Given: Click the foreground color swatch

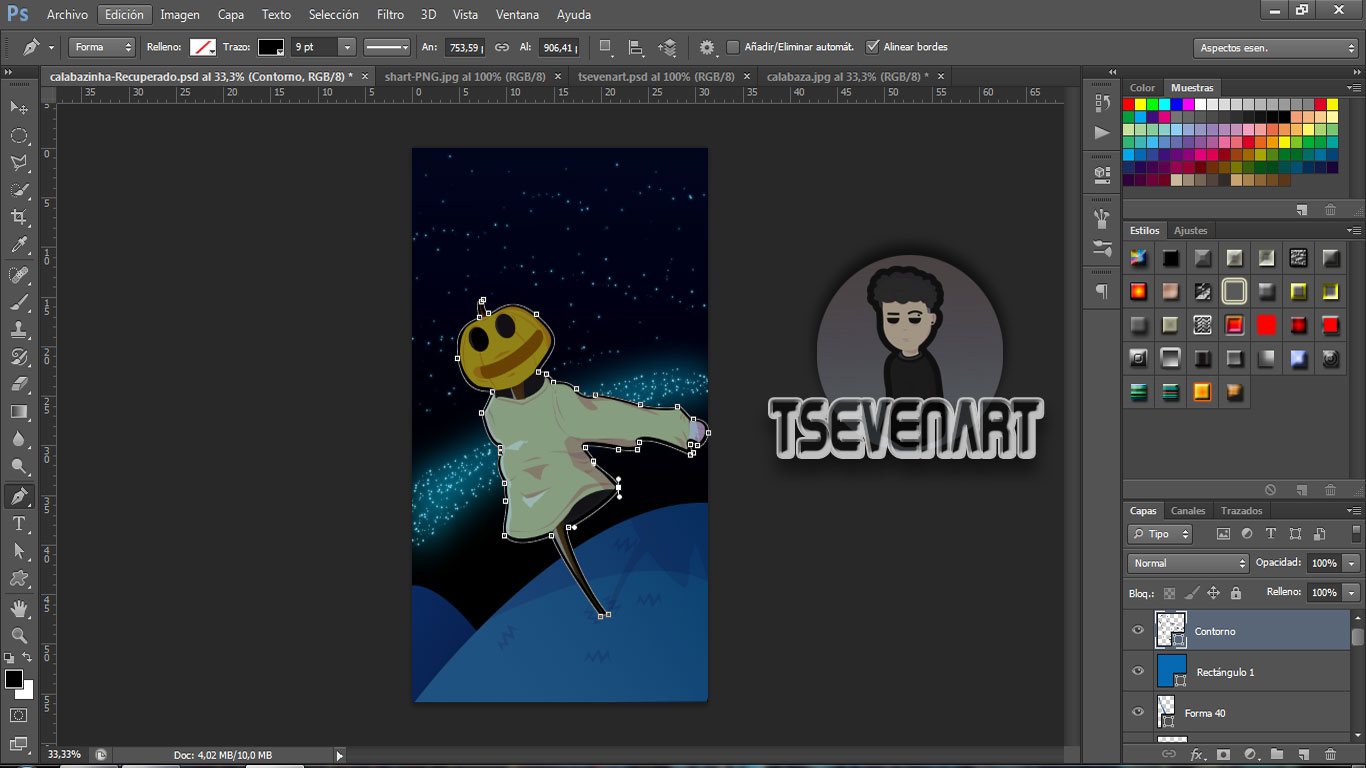Looking at the screenshot, I should 14,679.
